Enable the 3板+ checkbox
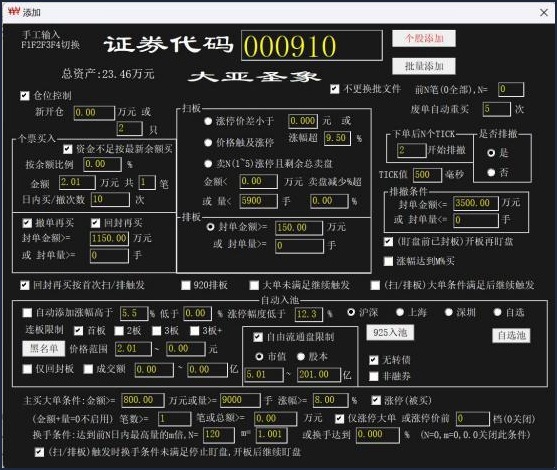The height and width of the screenshot is (470, 557). pos(195,331)
